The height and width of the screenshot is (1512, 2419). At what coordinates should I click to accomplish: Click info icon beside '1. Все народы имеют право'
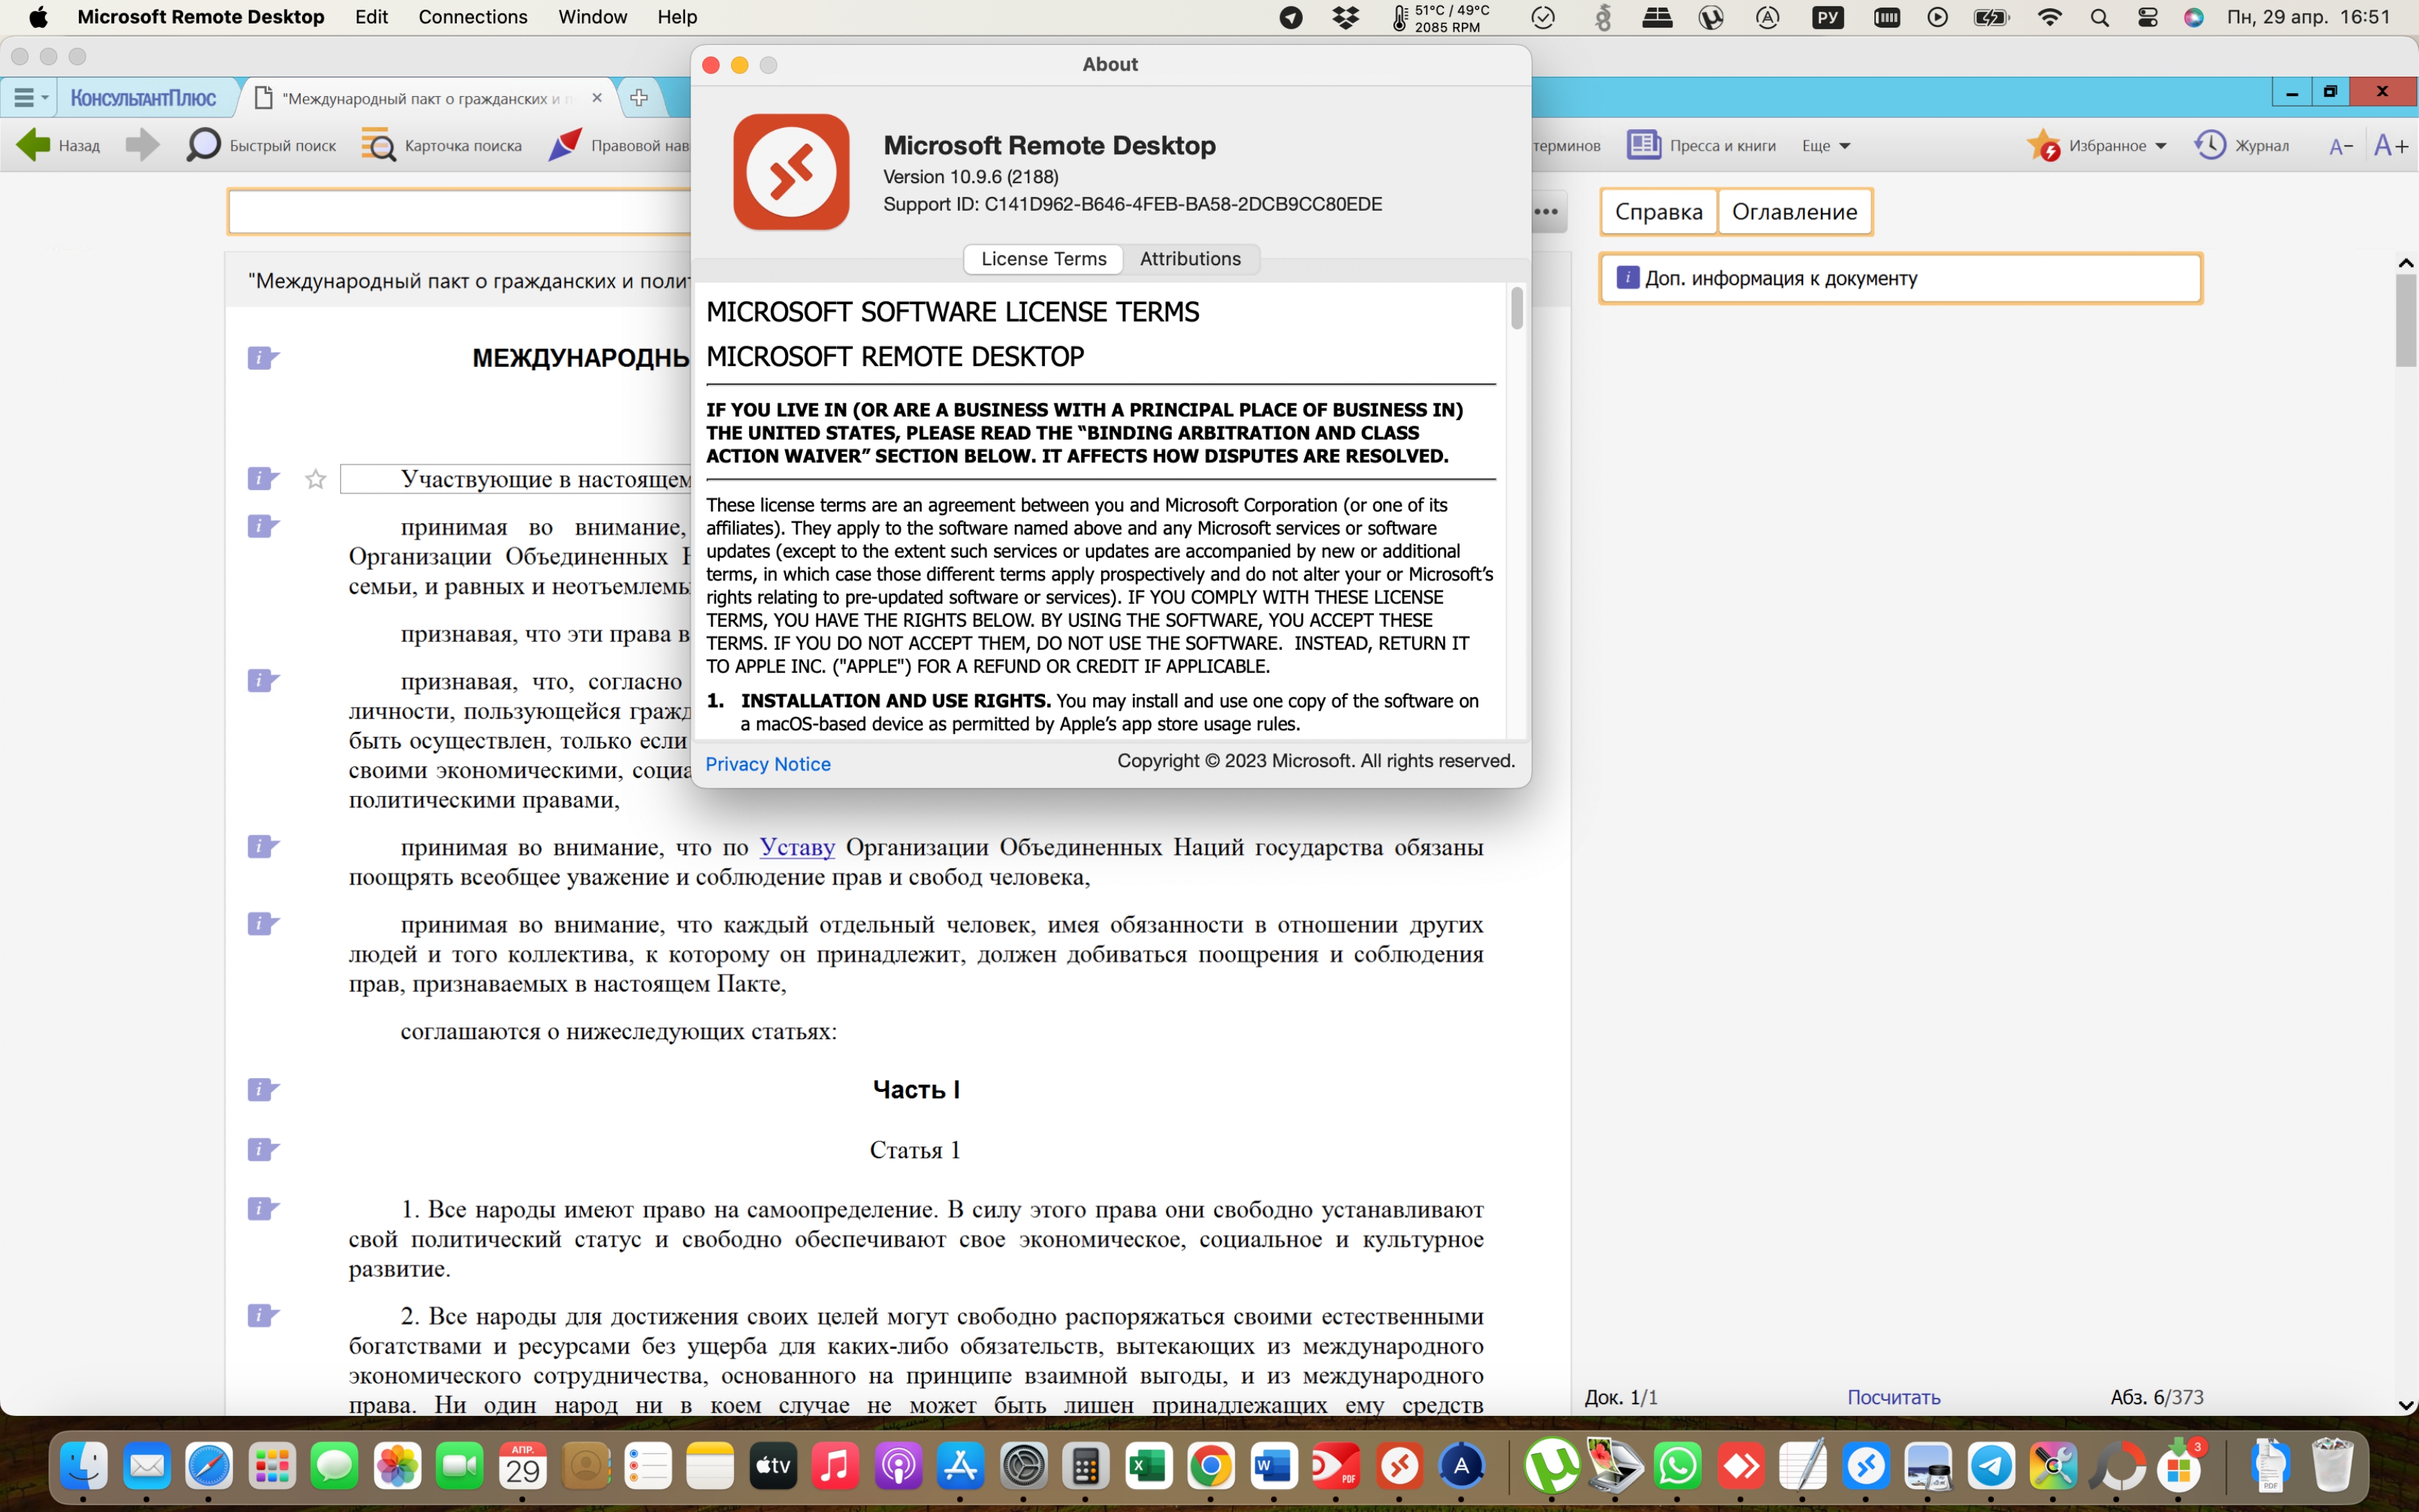coord(263,1209)
